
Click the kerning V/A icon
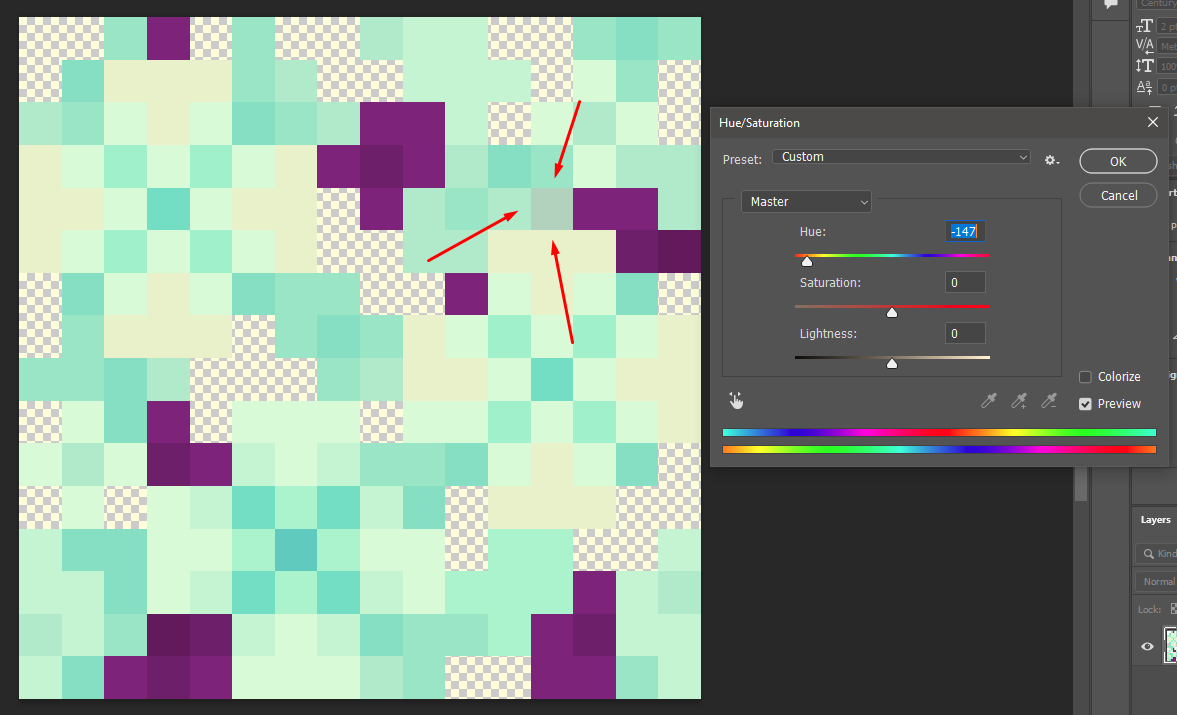[1145, 46]
